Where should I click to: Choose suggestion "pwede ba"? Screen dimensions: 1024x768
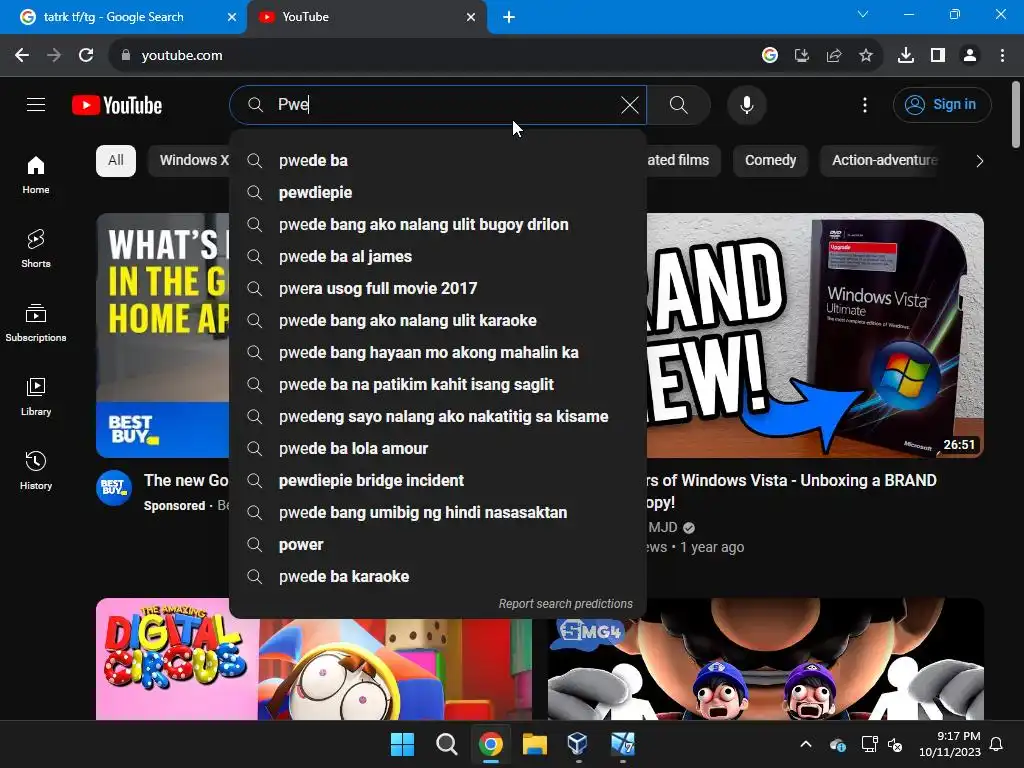click(x=438, y=161)
